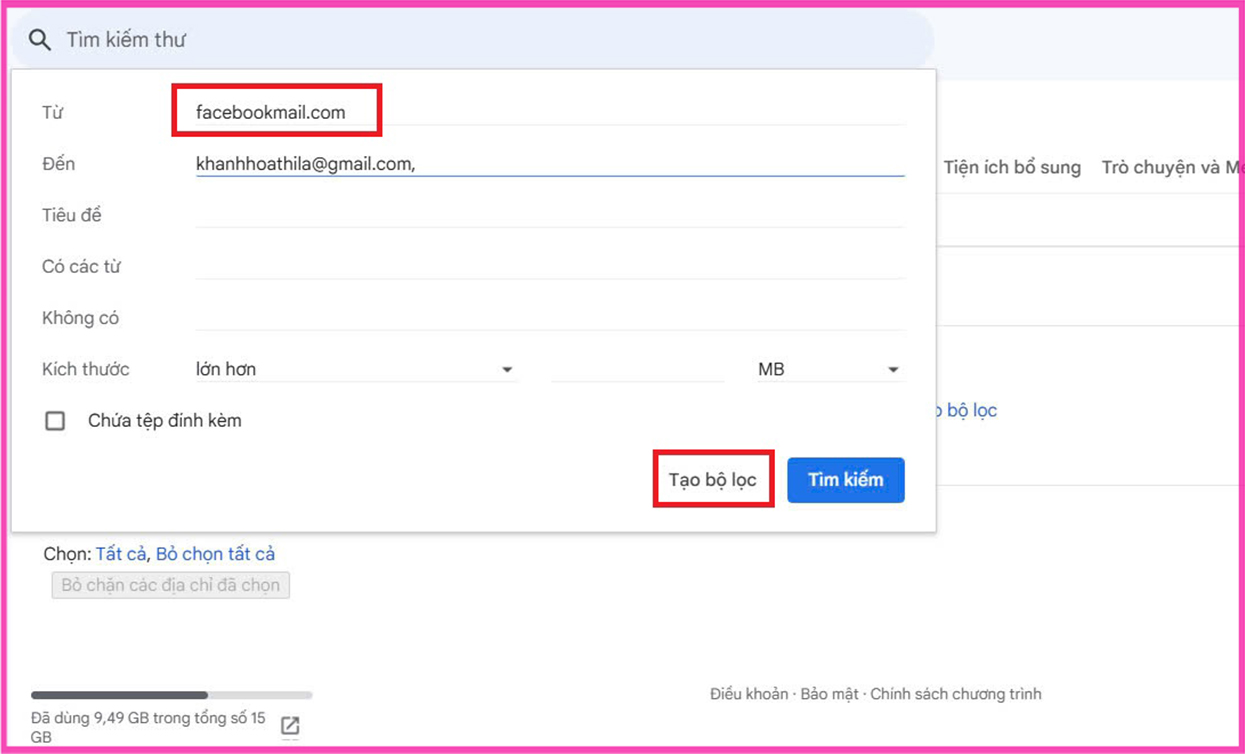Click the Chứa tệp đính kèm label text
This screenshot has width=1245, height=754.
165,421
